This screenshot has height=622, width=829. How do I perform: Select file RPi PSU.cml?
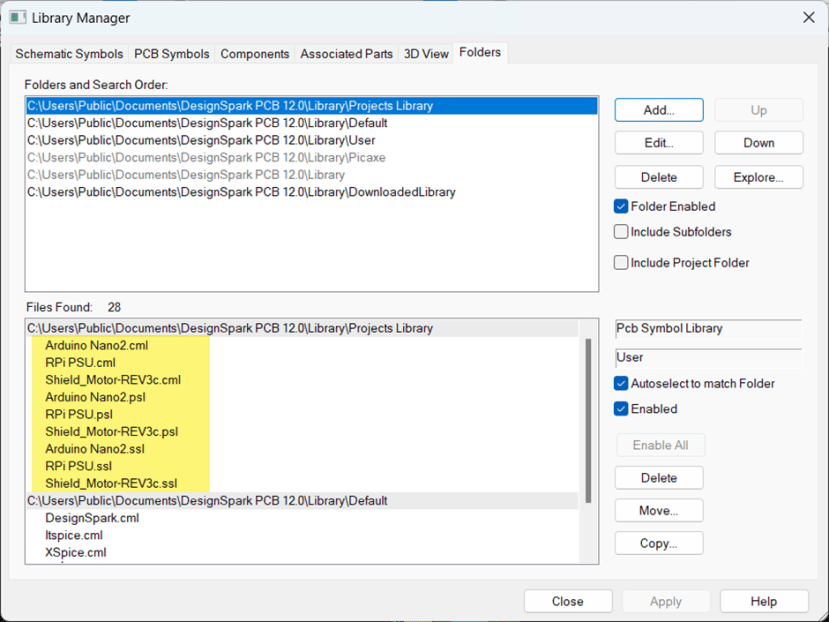coord(80,363)
